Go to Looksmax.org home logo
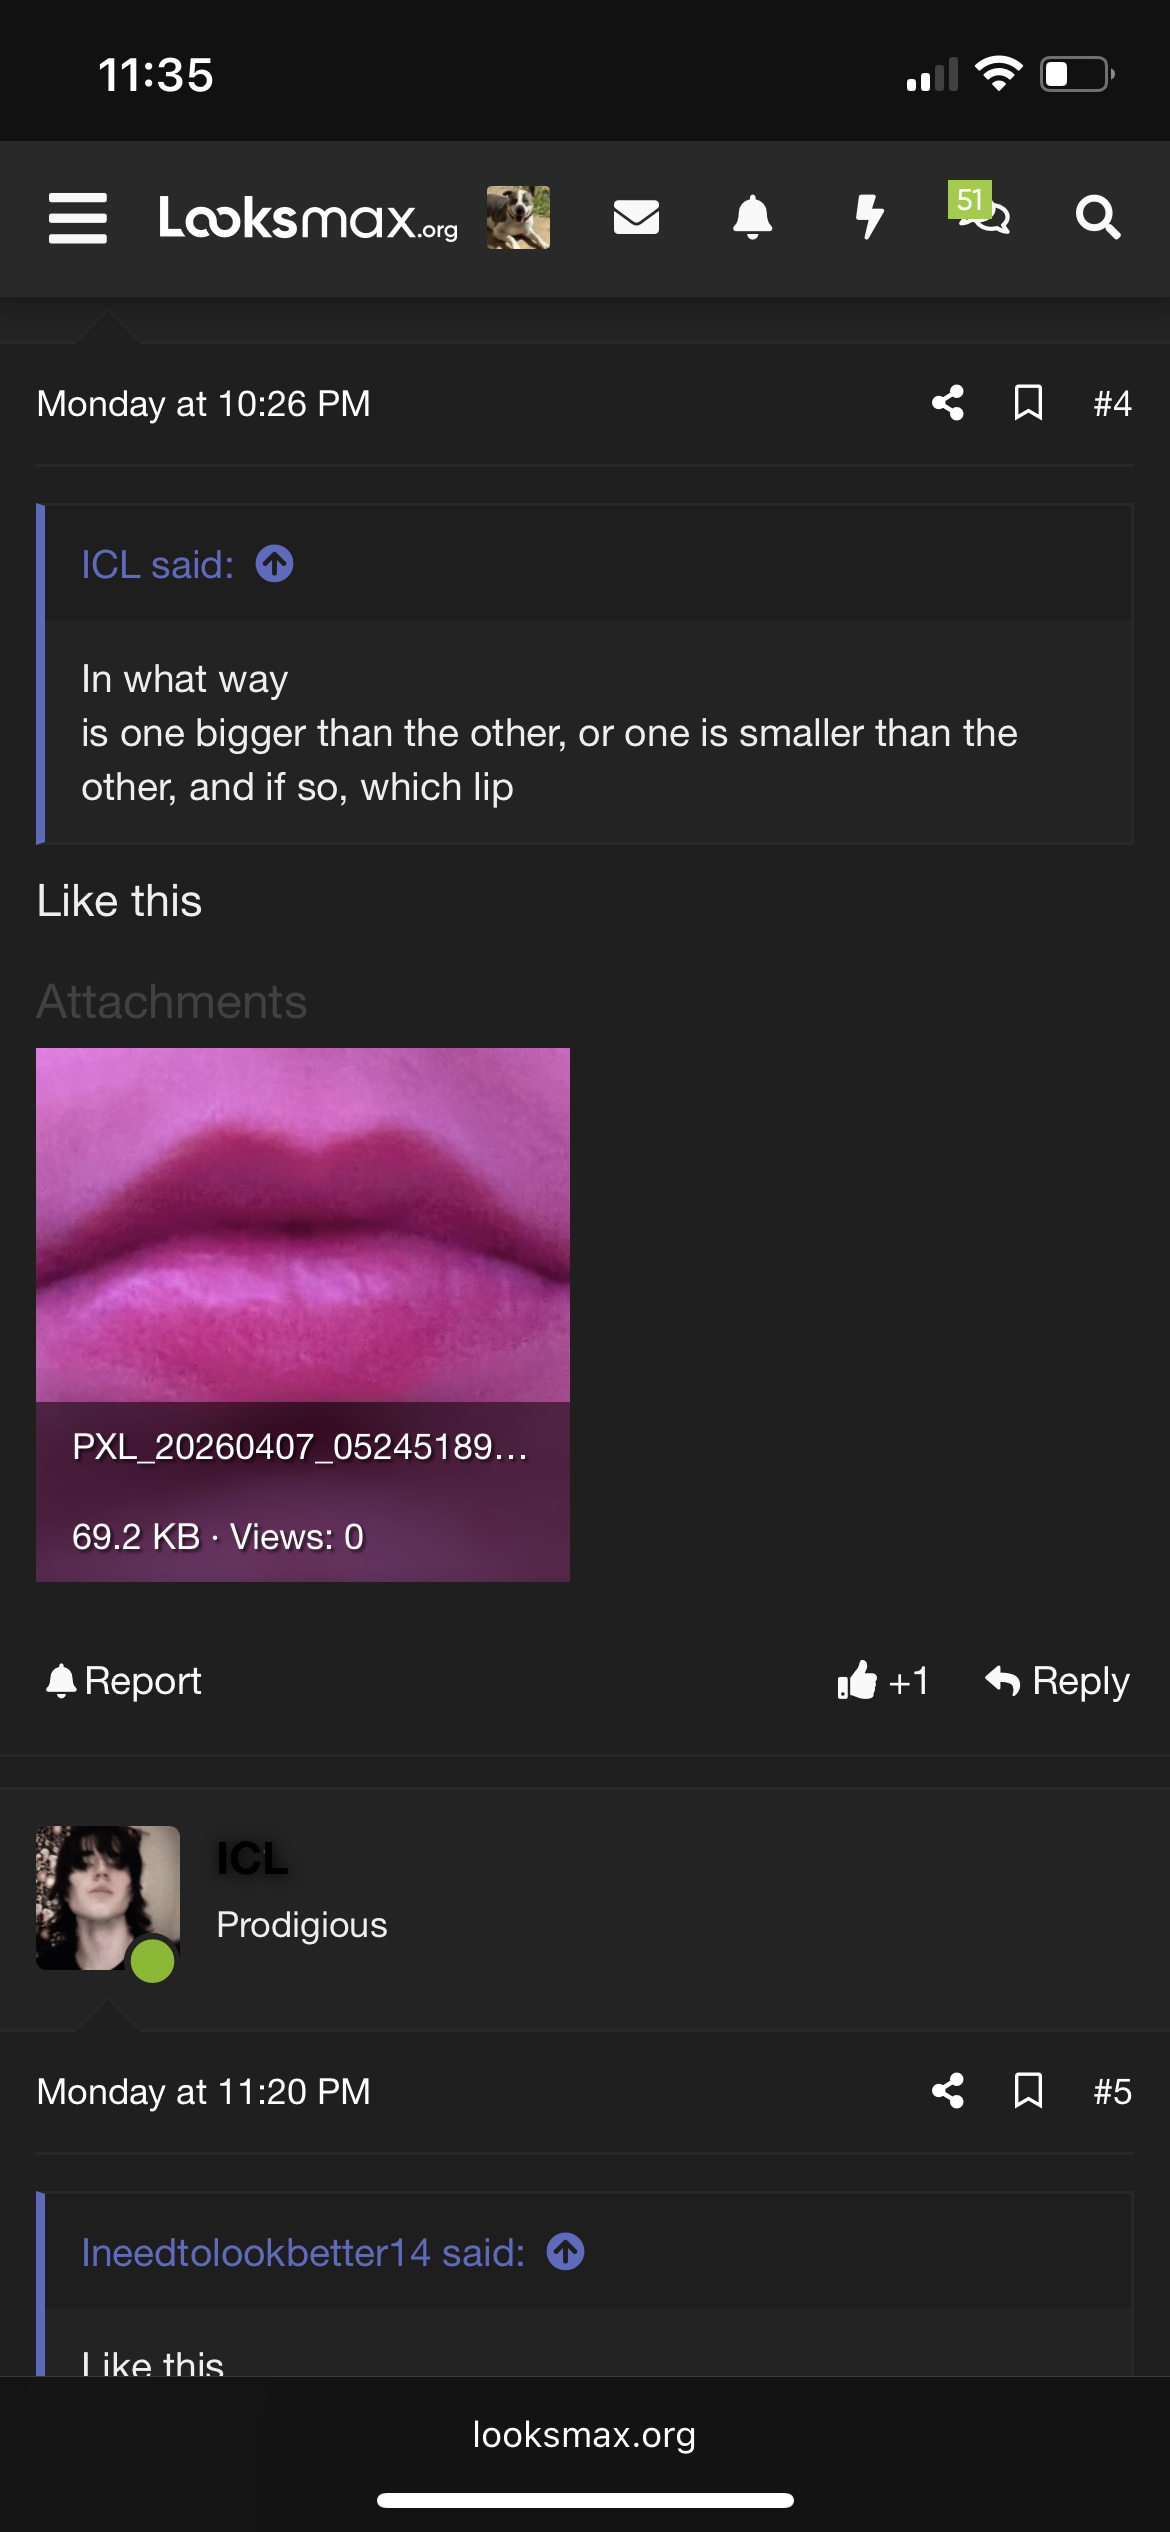 [x=308, y=217]
